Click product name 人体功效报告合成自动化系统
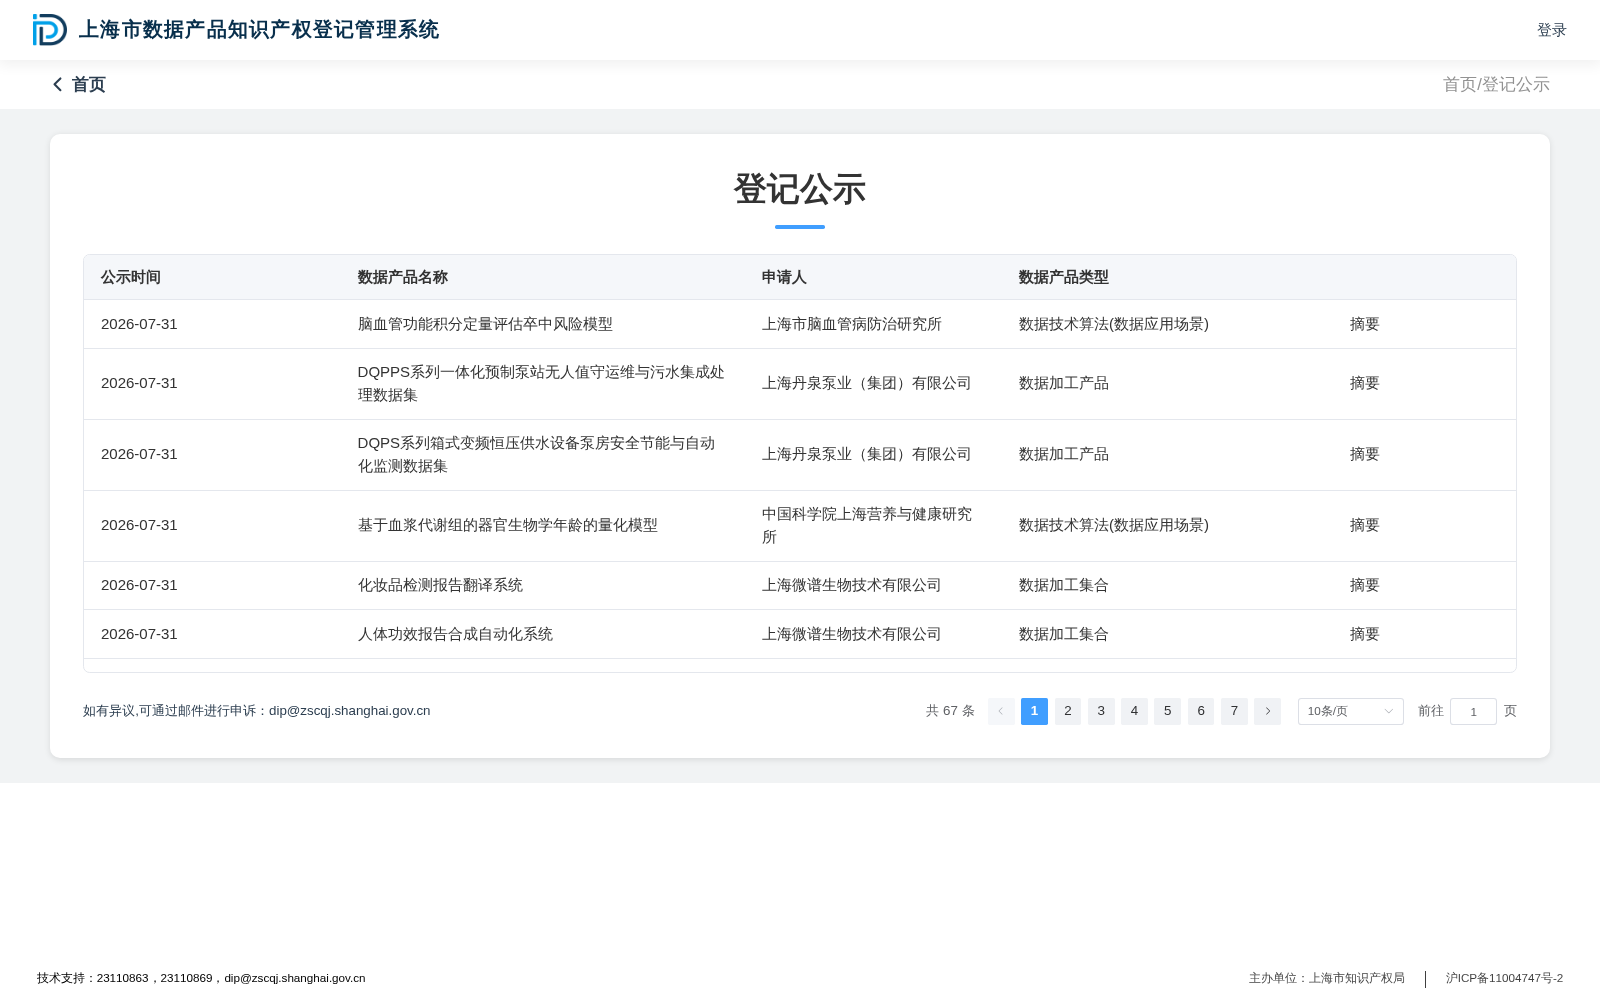Viewport: 1600px width, 1000px height. pos(455,634)
